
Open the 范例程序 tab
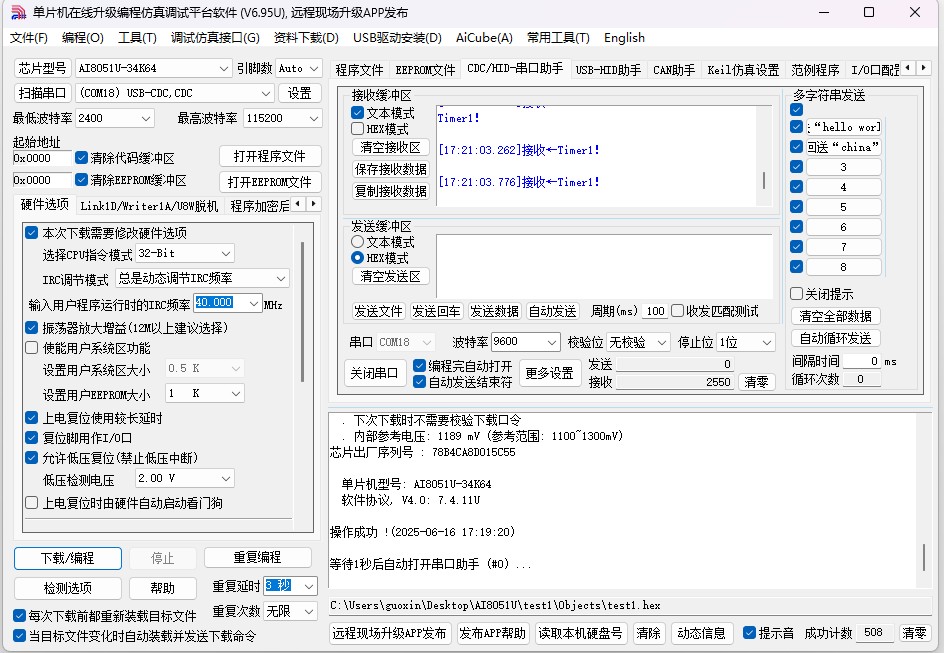coord(815,70)
